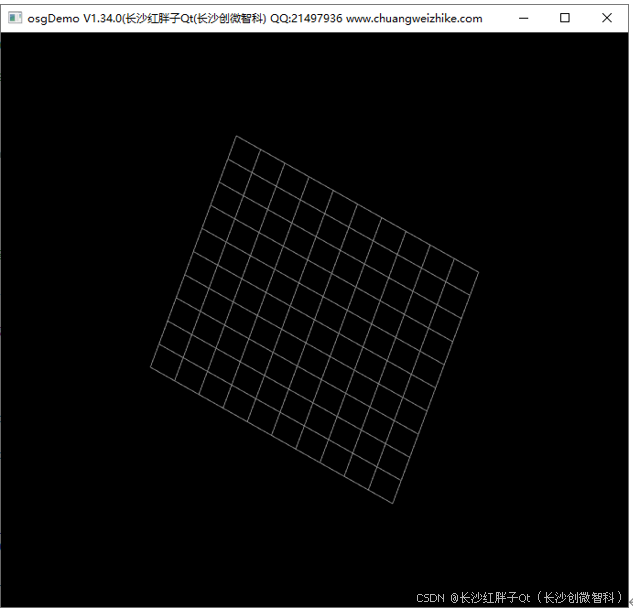This screenshot has width=633, height=610.
Task: Click the rotated wireframe grid in the viewport
Action: click(314, 320)
